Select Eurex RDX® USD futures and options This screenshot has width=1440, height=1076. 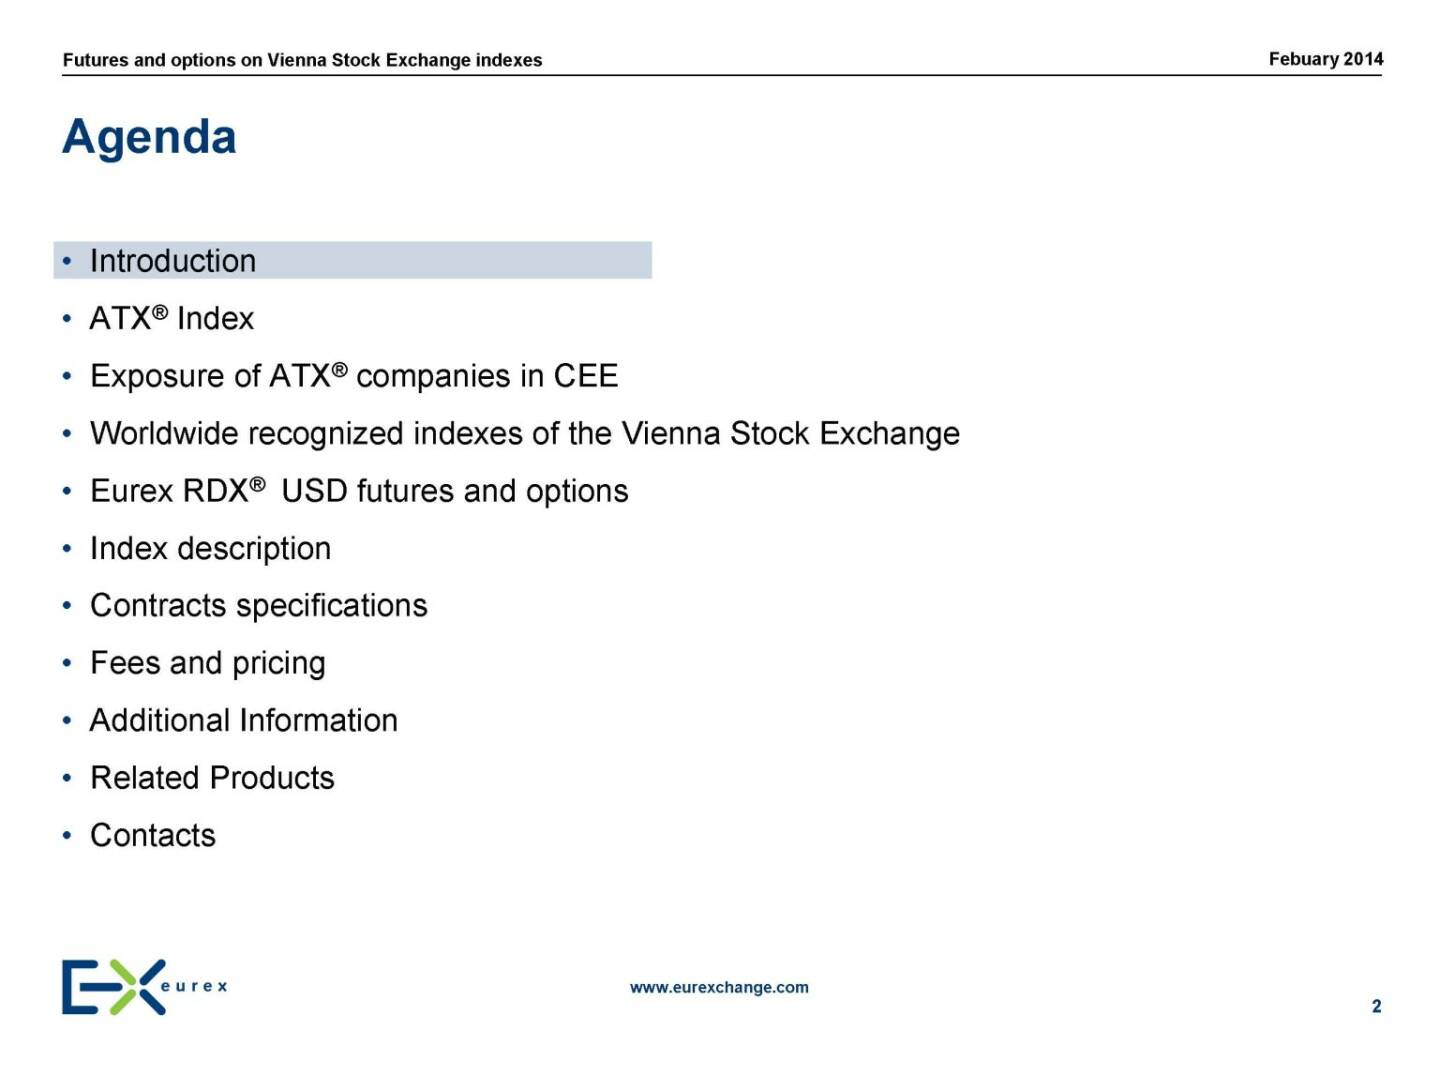pyautogui.click(x=359, y=491)
